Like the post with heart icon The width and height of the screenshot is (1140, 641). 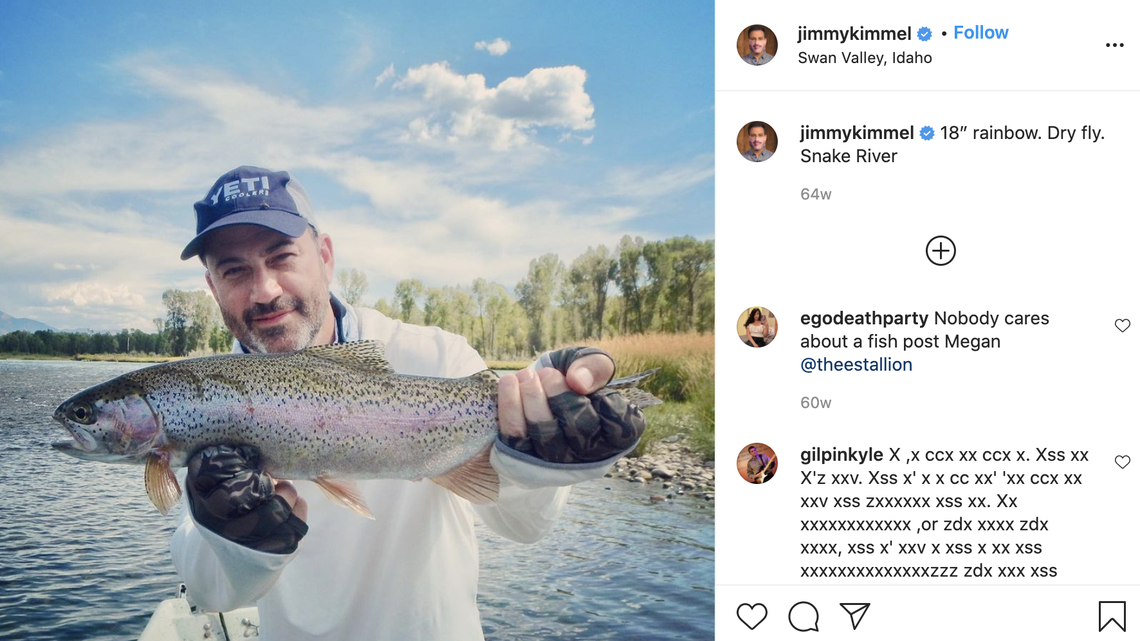coord(752,616)
